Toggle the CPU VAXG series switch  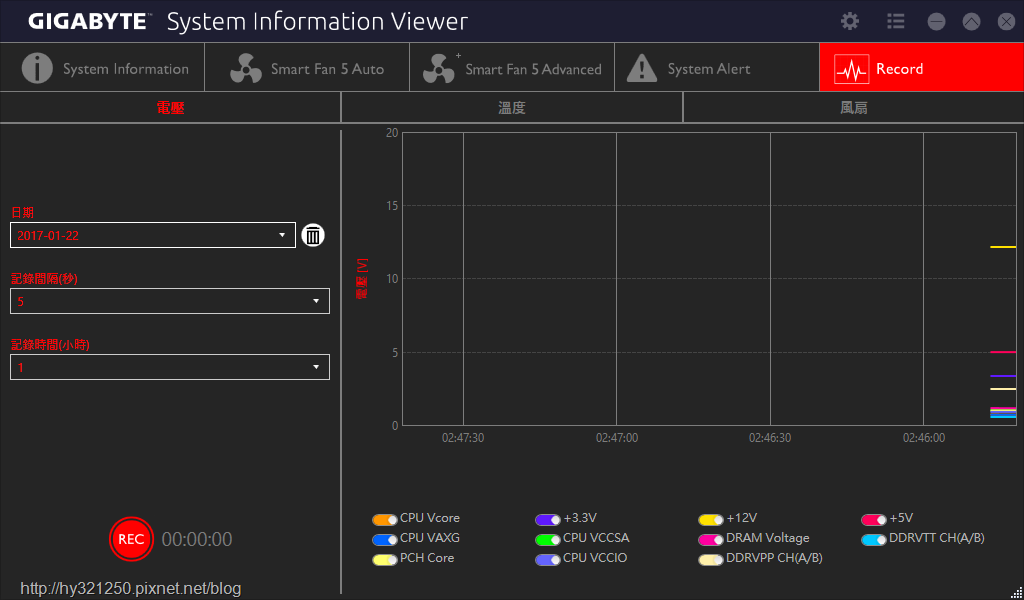click(x=385, y=540)
